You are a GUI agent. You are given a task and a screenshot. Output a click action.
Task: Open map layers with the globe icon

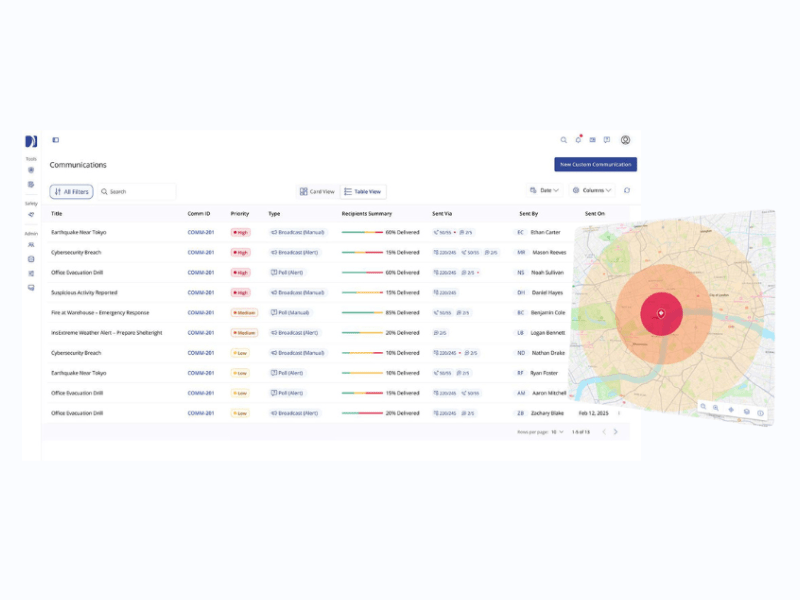746,410
